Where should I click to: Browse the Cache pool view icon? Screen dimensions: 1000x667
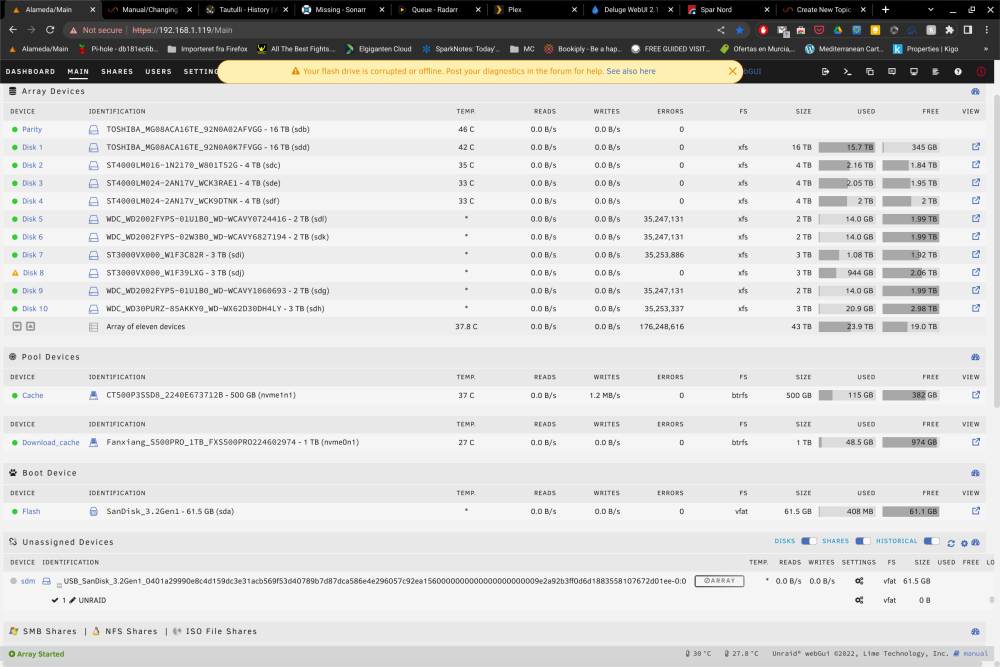click(975, 395)
